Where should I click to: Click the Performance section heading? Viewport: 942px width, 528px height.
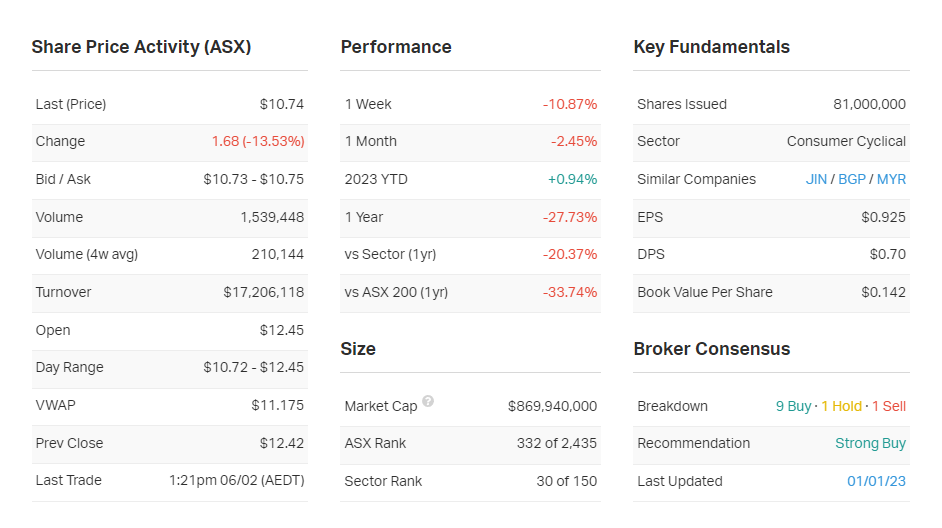click(x=396, y=47)
